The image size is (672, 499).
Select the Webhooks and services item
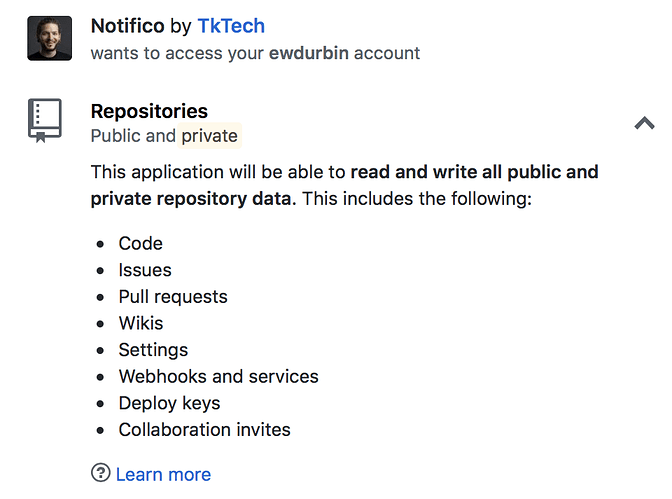(219, 376)
